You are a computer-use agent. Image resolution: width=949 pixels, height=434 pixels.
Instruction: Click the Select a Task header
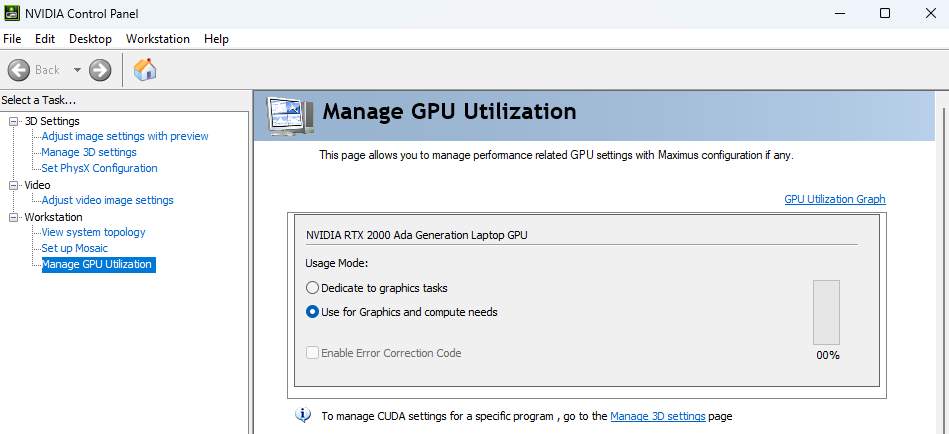[38, 100]
